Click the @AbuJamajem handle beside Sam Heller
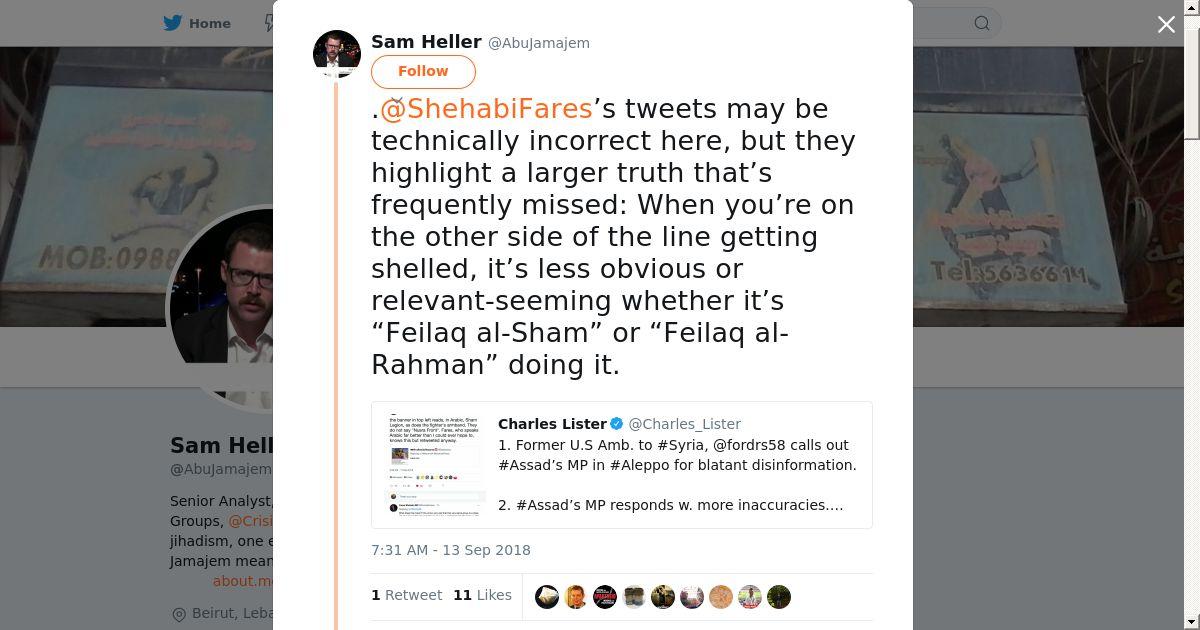Screen dimensions: 1200x630 (539, 43)
